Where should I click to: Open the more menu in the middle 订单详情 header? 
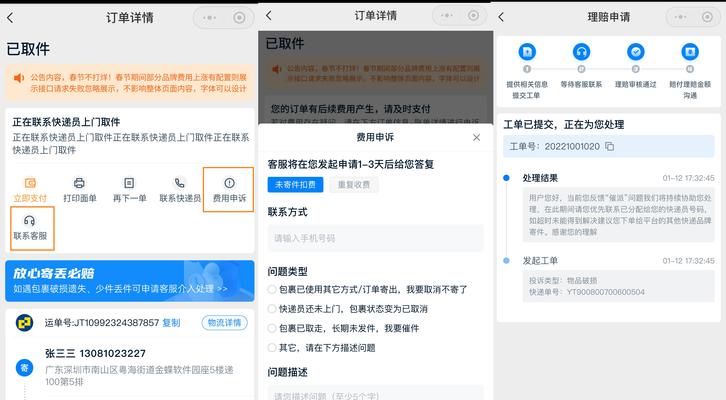[447, 16]
